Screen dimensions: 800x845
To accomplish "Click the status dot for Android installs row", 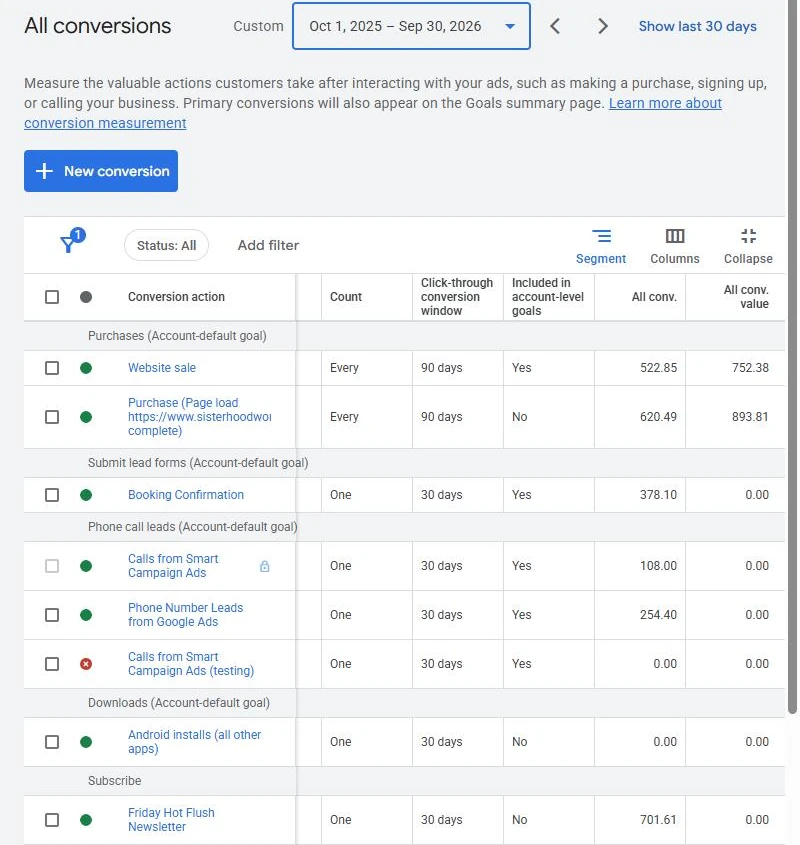I will pos(86,742).
